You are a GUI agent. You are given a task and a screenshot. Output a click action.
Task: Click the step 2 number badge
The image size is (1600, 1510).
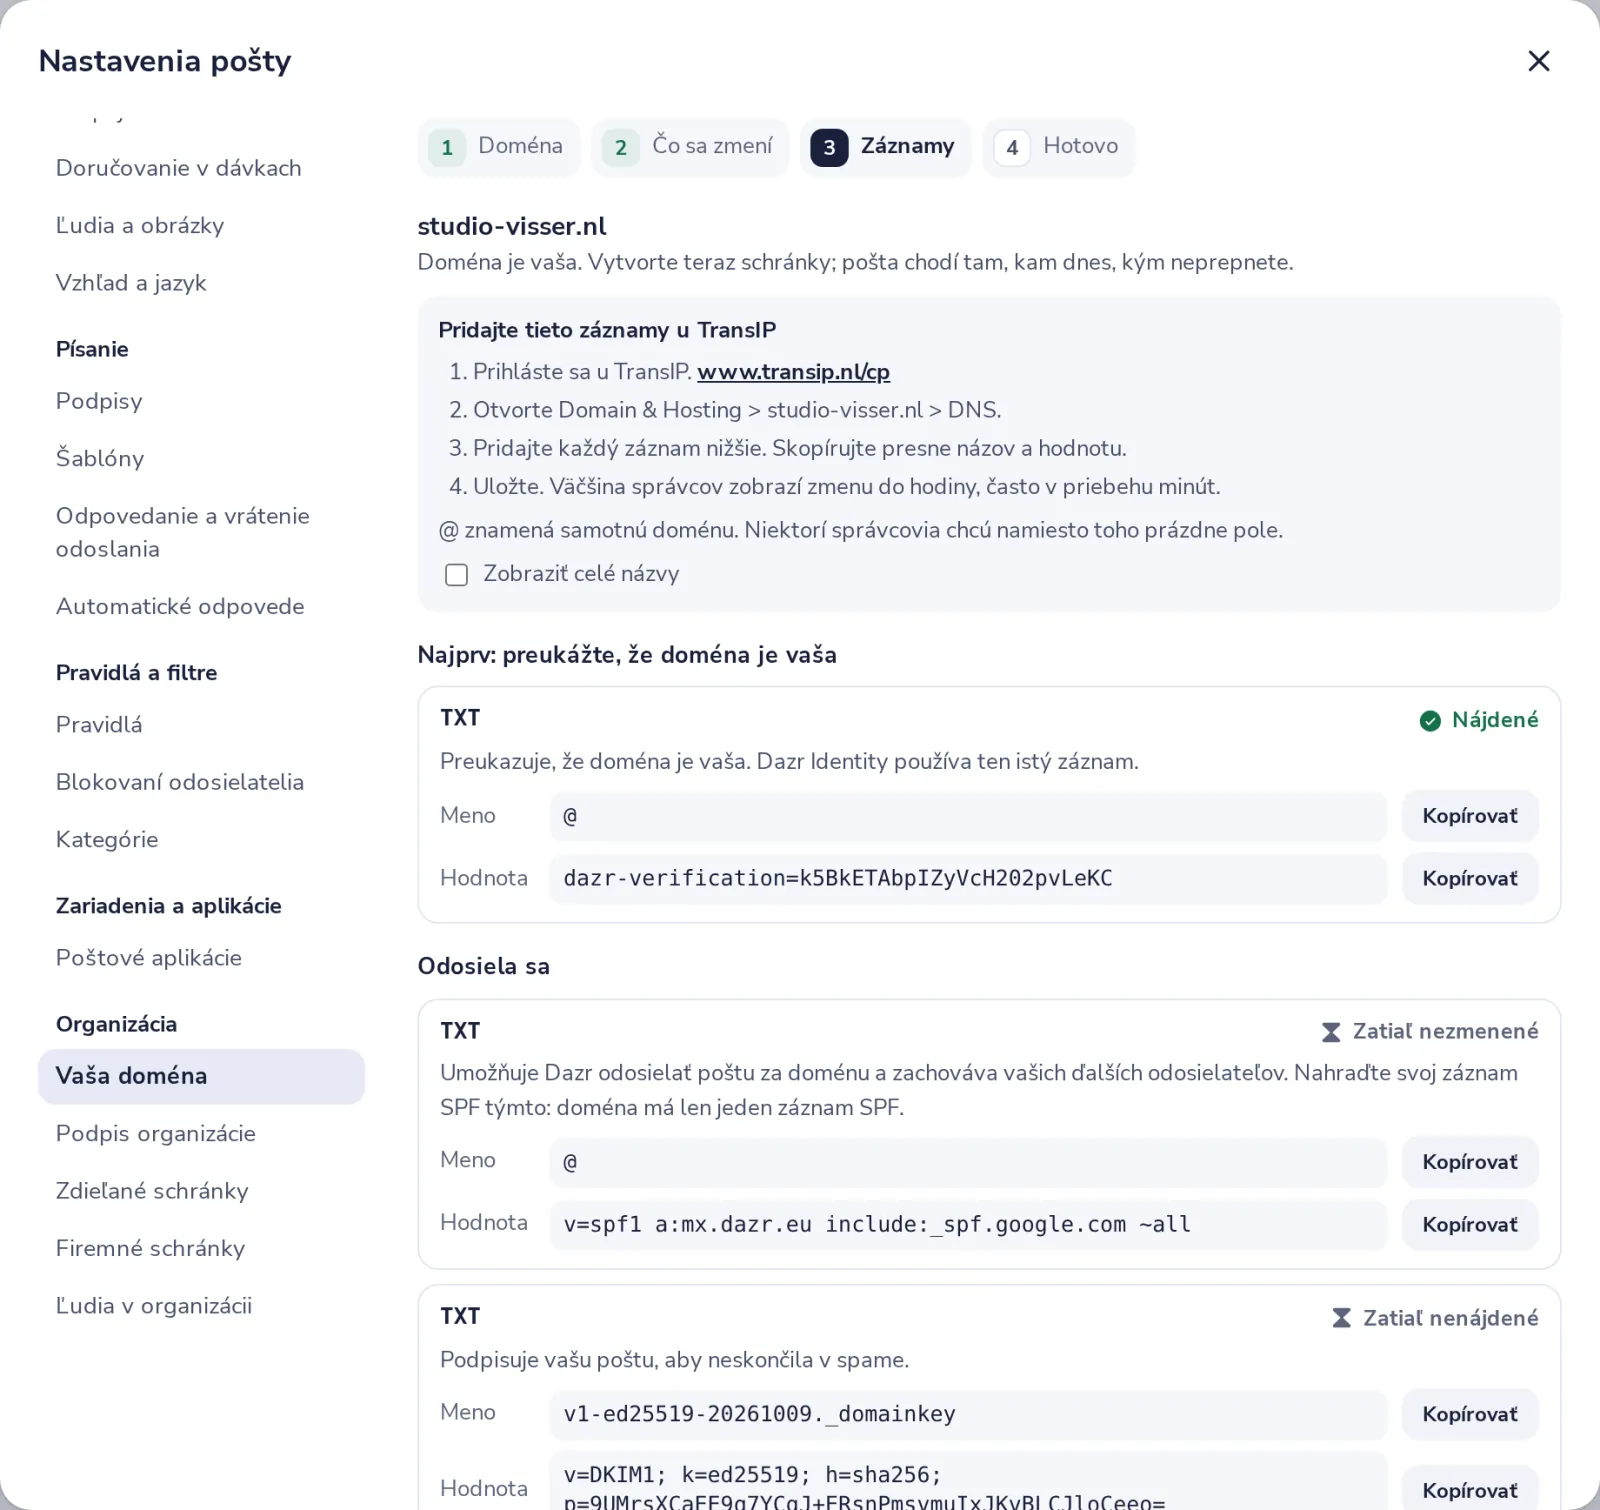pyautogui.click(x=621, y=148)
